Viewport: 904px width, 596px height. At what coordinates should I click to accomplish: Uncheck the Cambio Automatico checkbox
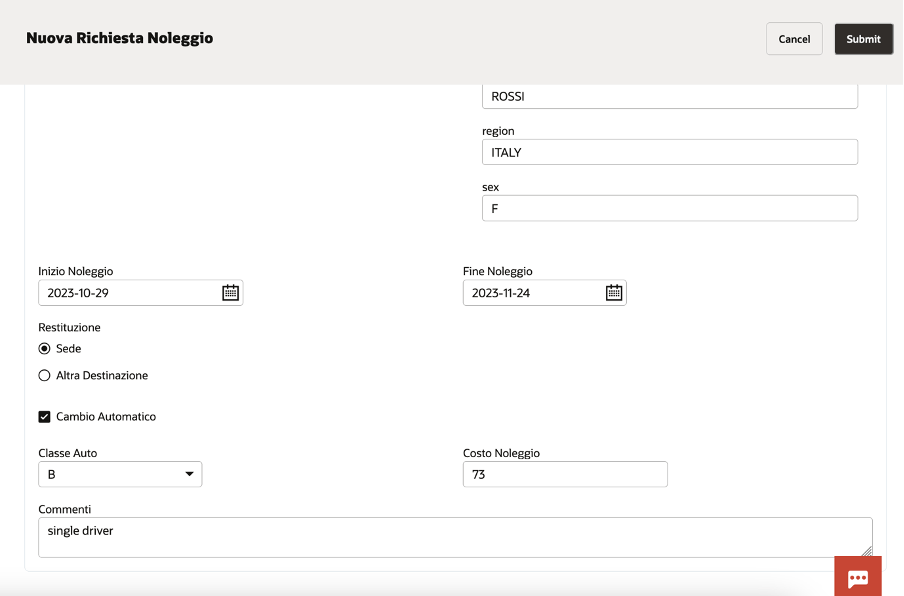pyautogui.click(x=44, y=417)
